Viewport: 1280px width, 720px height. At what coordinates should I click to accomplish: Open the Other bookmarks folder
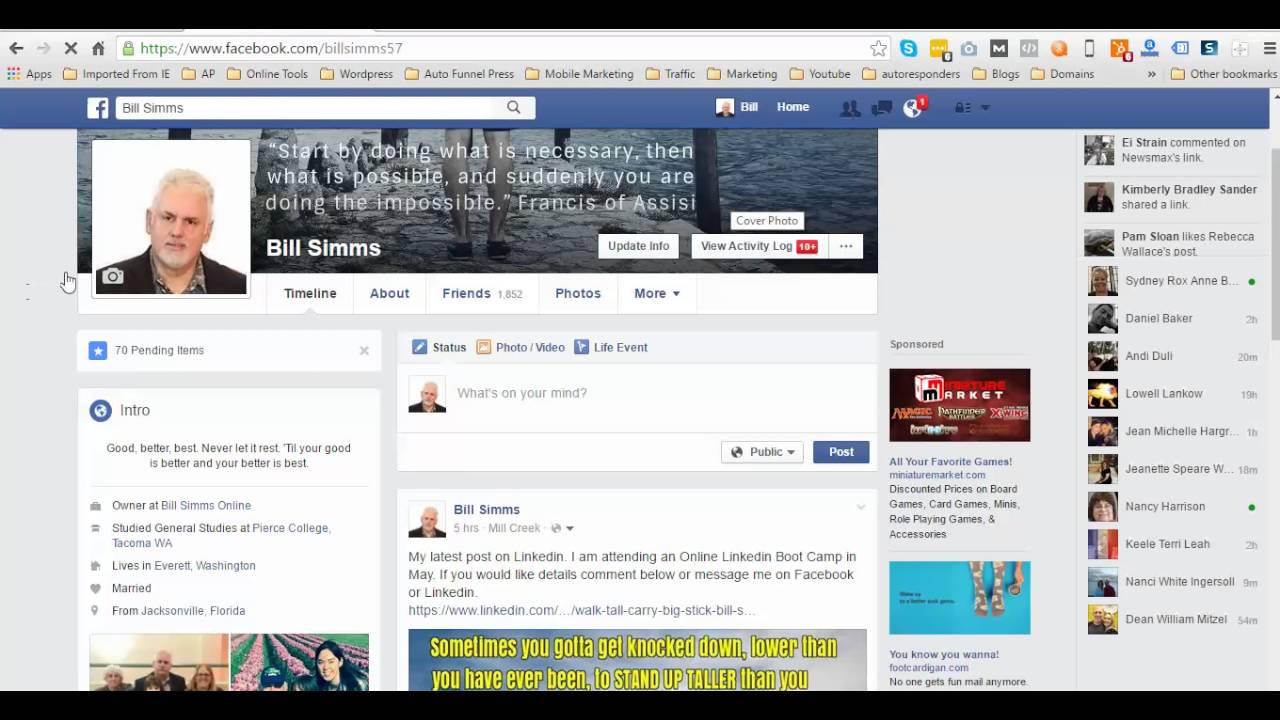(x=1224, y=74)
